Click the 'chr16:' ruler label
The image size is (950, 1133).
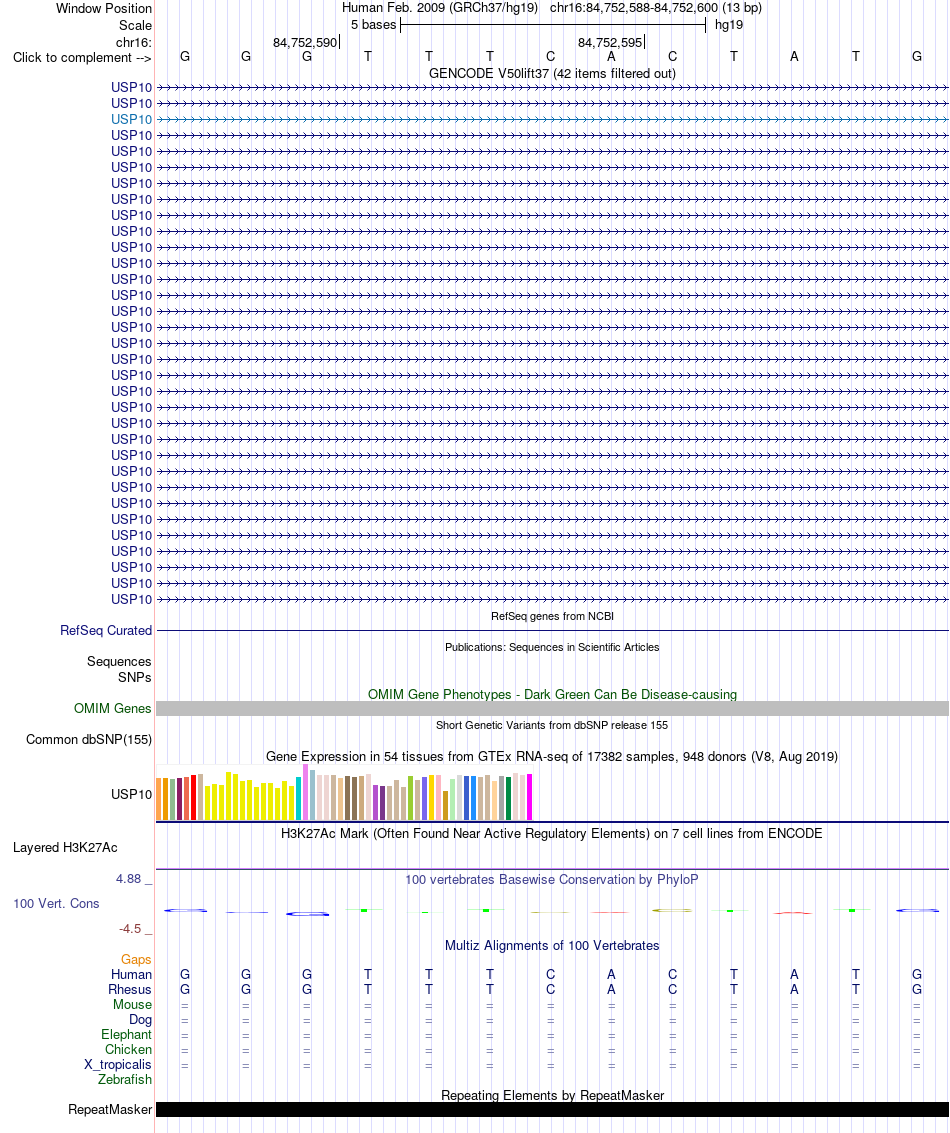[134, 43]
